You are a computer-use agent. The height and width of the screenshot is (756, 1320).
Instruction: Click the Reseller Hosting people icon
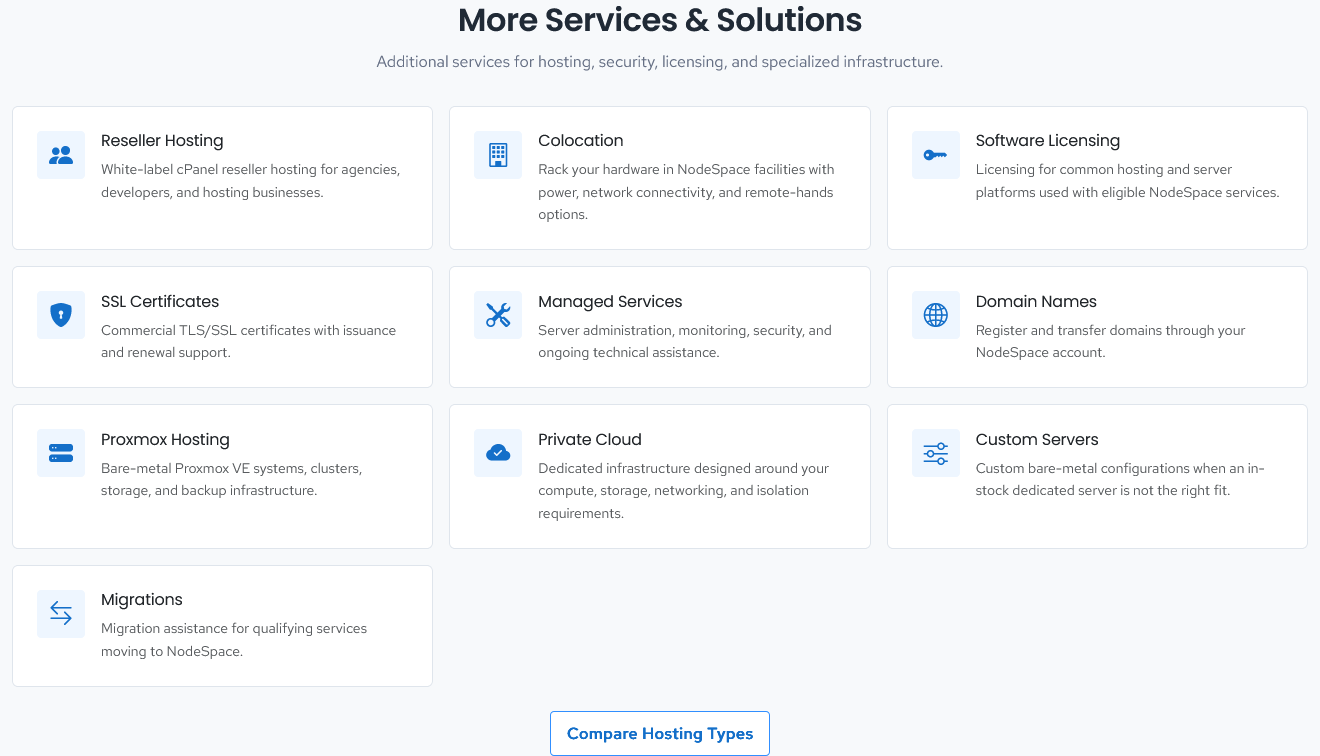pyautogui.click(x=61, y=155)
